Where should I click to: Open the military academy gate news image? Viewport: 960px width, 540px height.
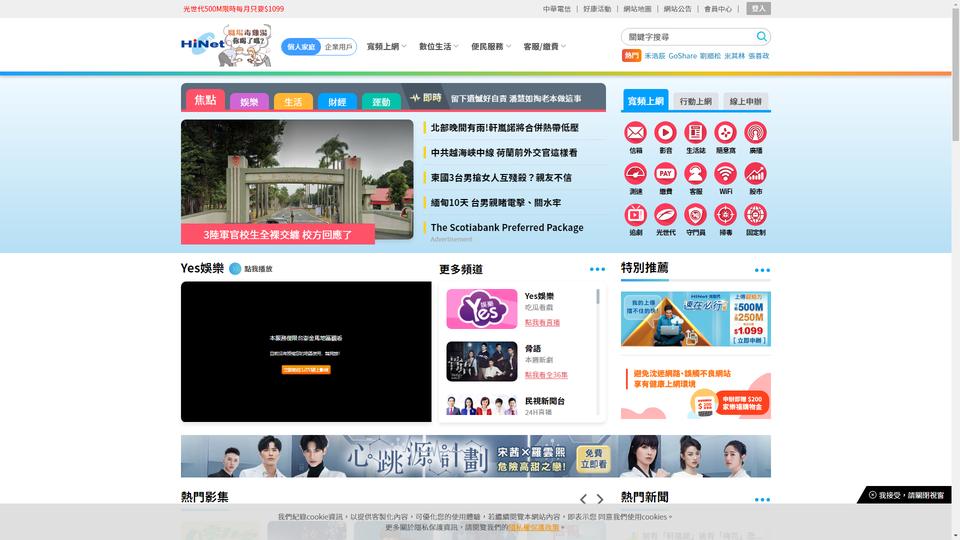[297, 179]
